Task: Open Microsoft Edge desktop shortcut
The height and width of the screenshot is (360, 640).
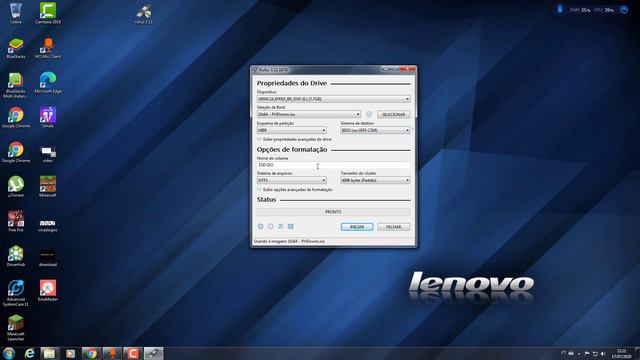Action: point(48,83)
